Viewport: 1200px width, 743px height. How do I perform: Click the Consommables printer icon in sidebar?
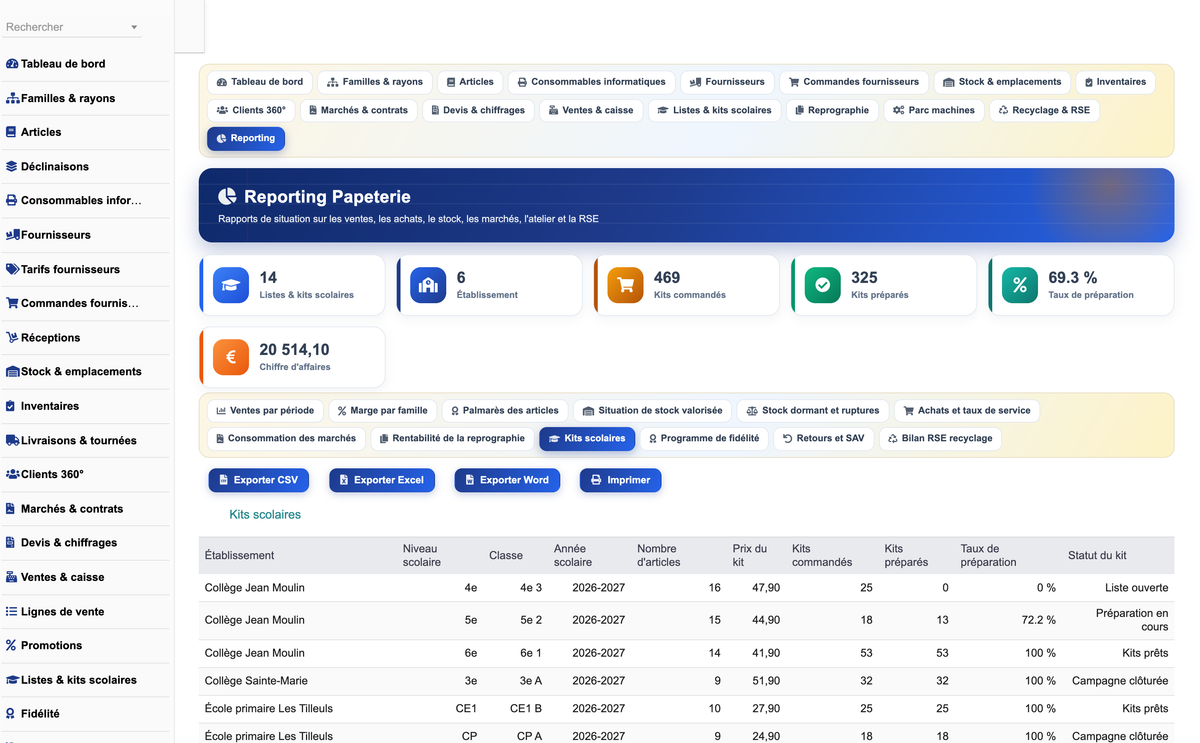coord(12,200)
